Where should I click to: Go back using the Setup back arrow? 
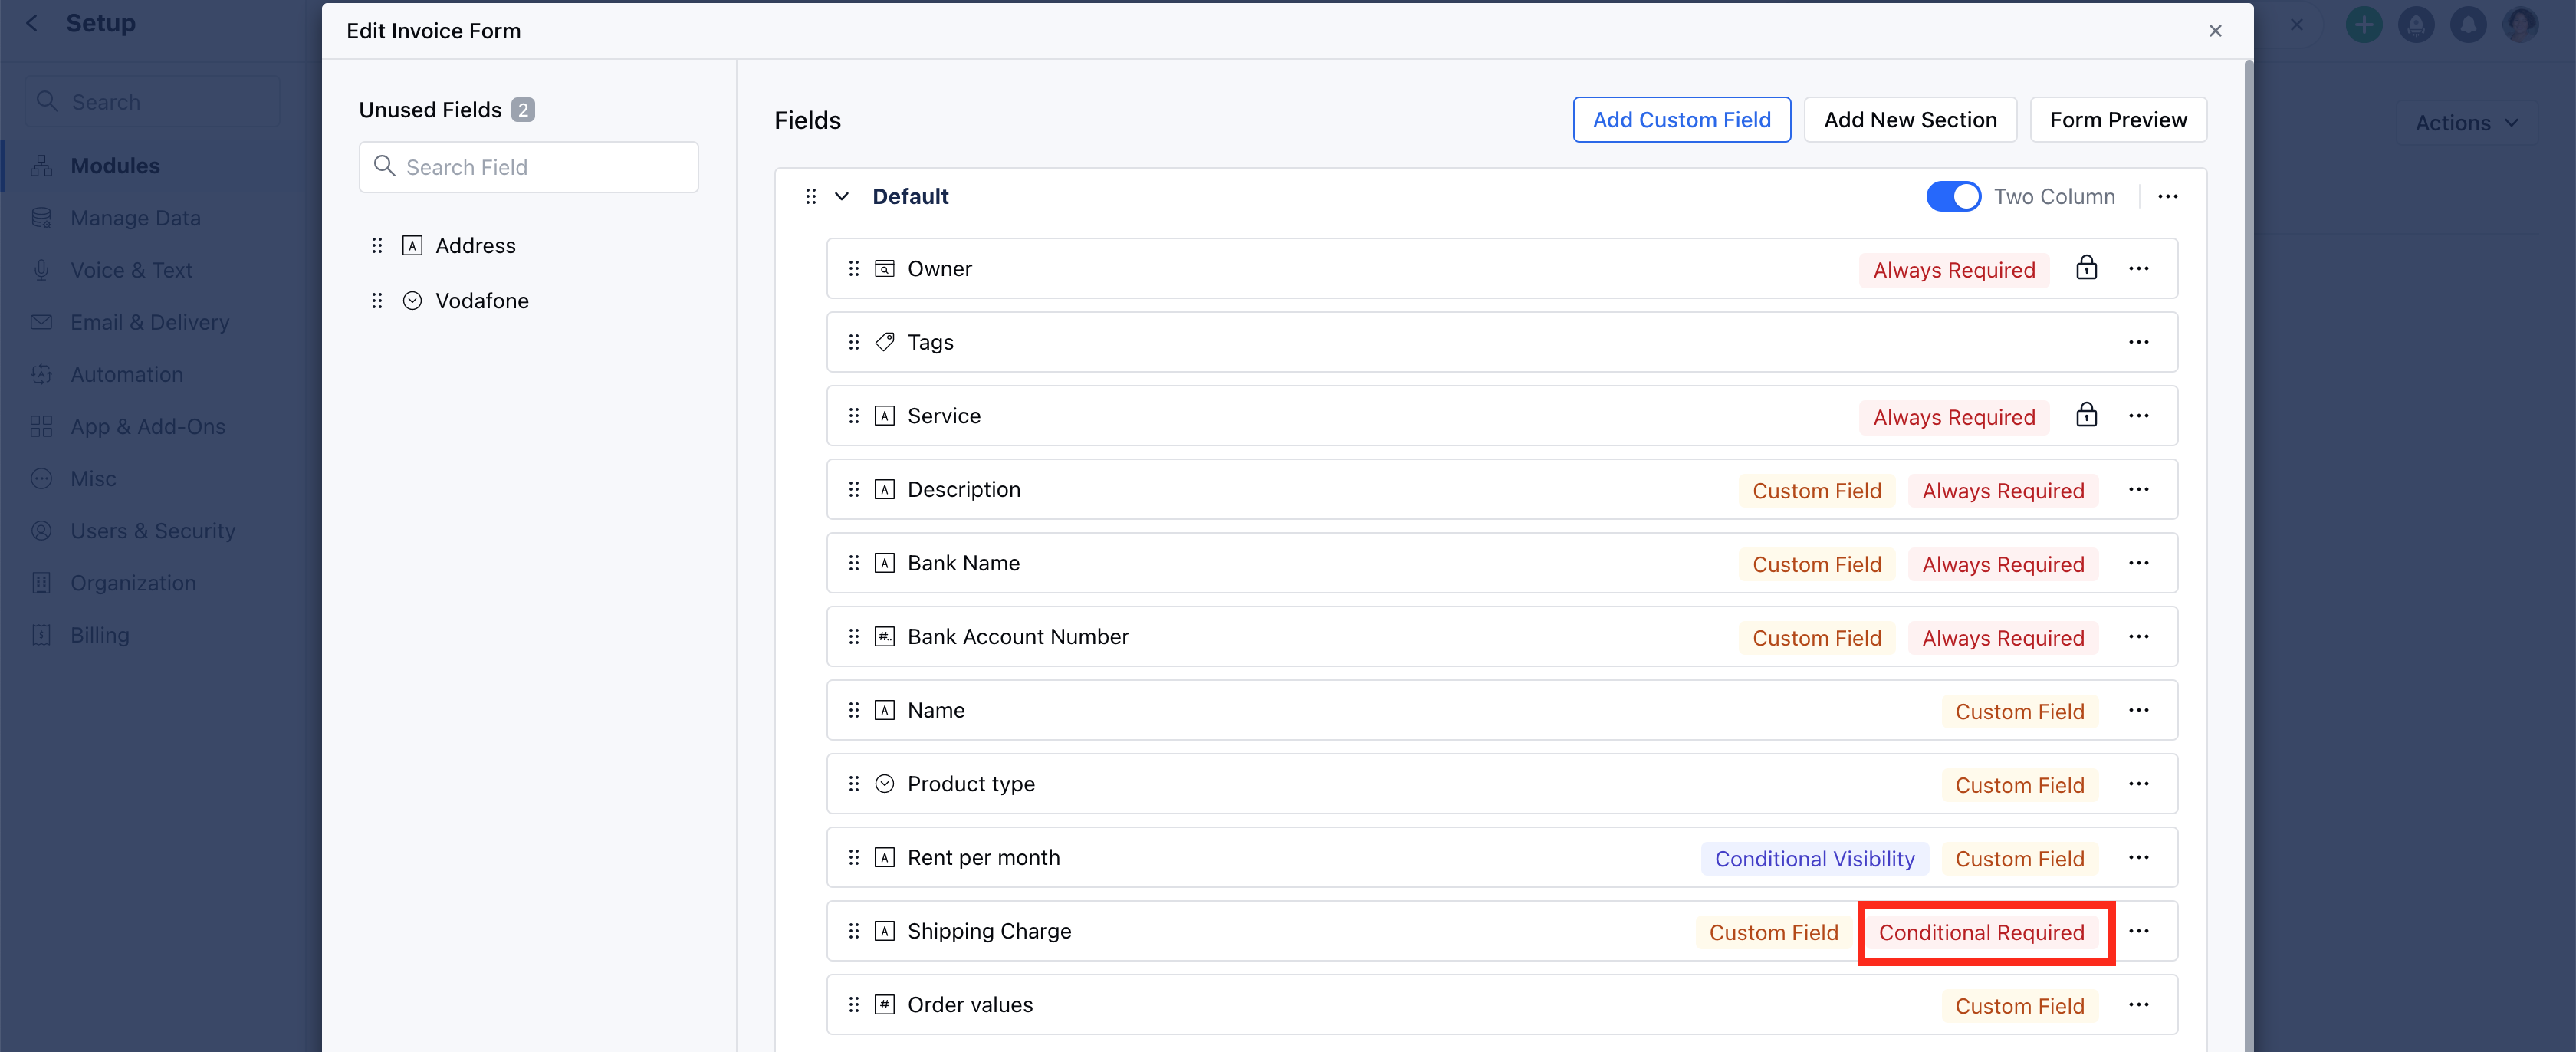click(32, 23)
